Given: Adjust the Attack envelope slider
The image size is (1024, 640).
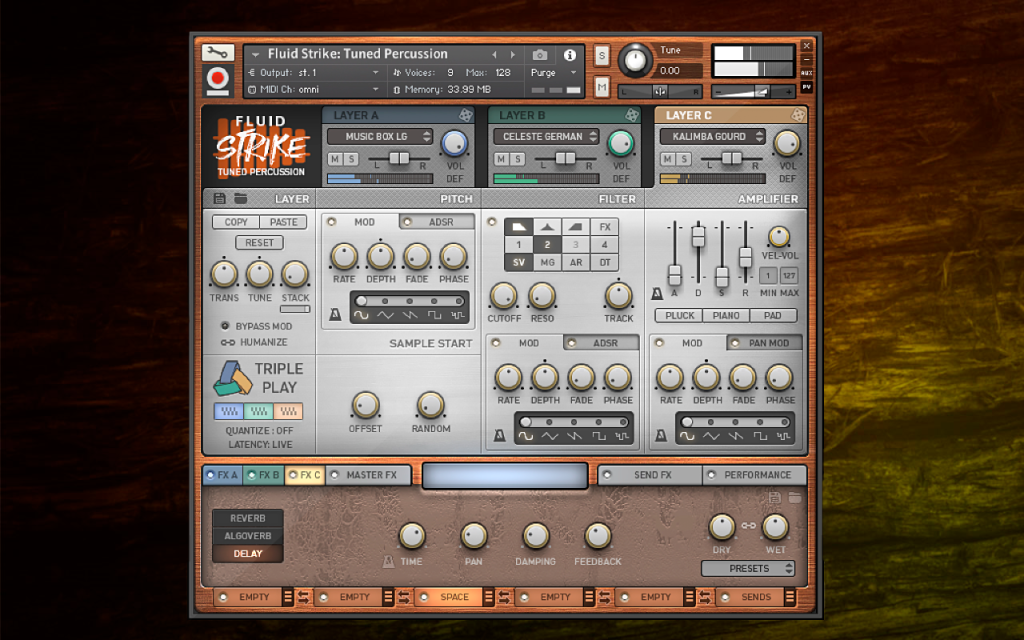Looking at the screenshot, I should 675,273.
